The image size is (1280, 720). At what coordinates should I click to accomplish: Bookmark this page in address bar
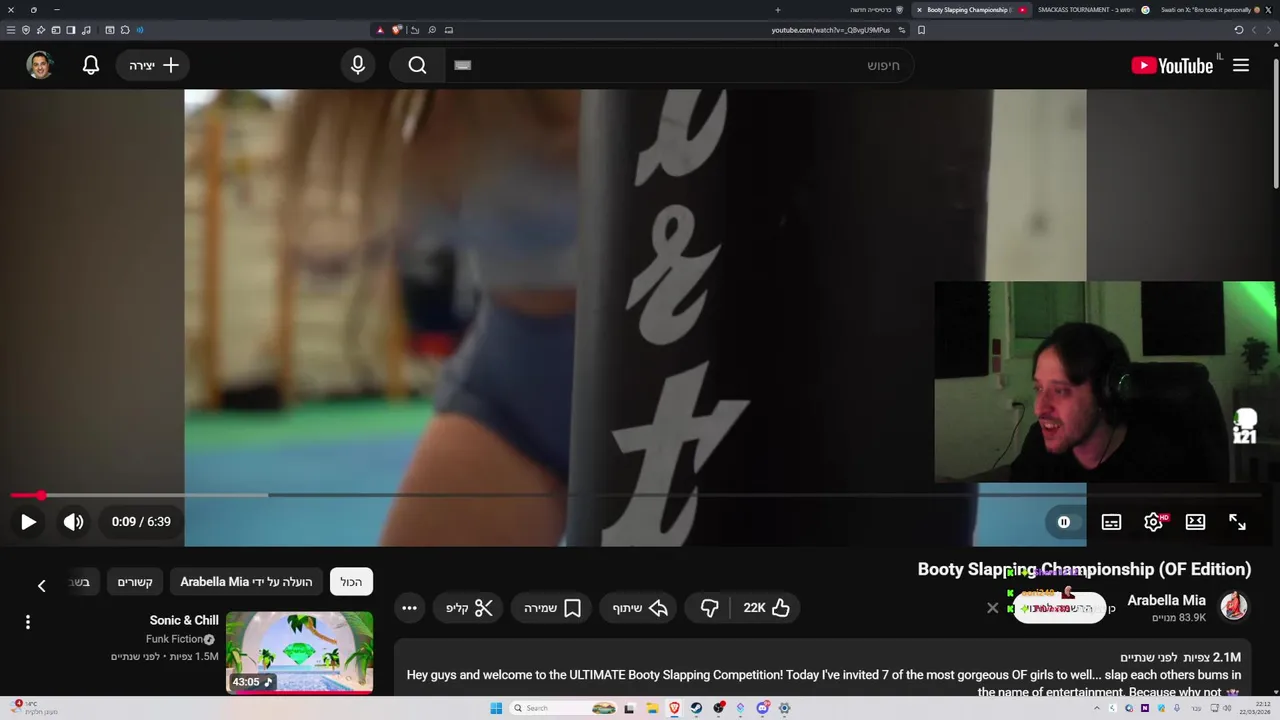coord(921,30)
